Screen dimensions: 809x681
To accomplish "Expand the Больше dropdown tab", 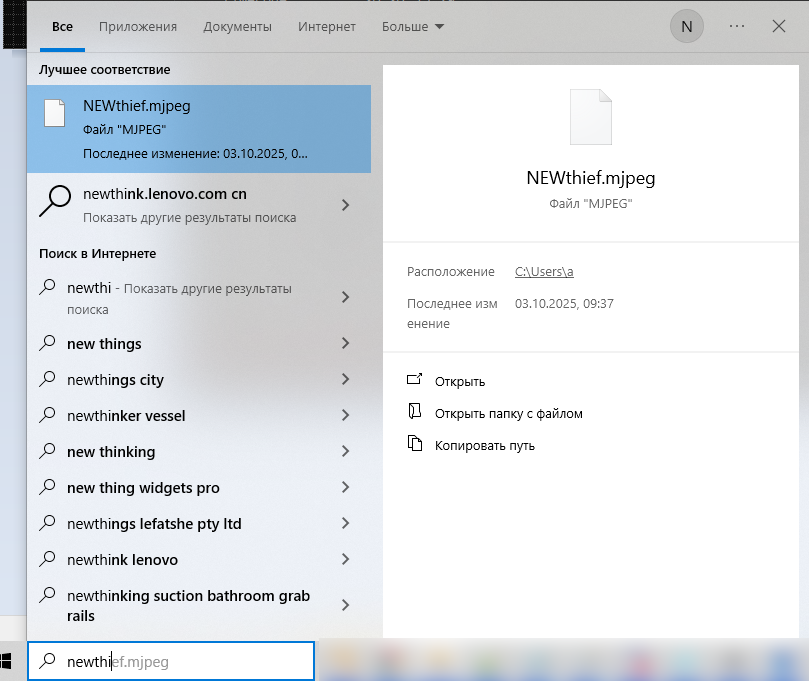I will 413,27.
